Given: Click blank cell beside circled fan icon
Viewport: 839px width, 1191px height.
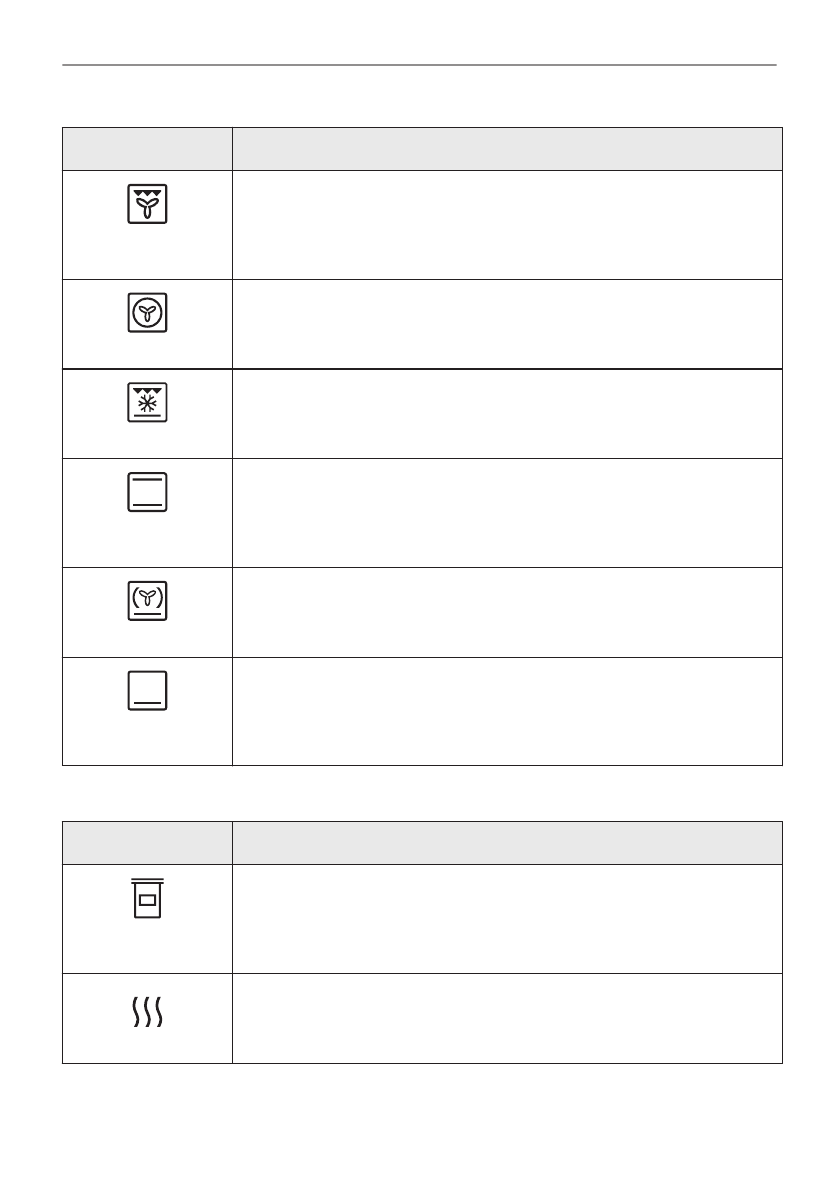Looking at the screenshot, I should point(507,324).
